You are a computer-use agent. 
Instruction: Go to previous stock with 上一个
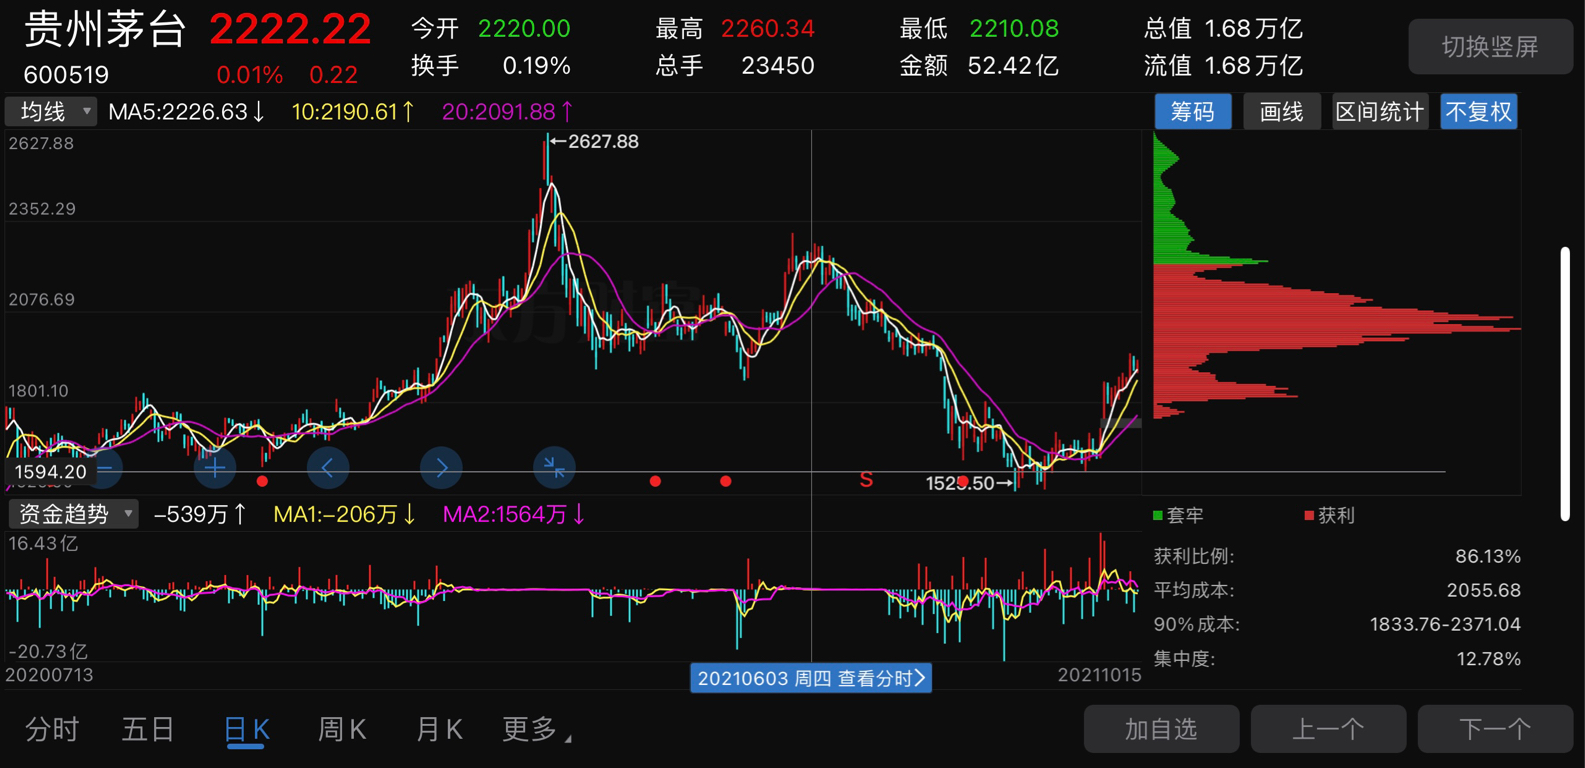tap(1329, 729)
